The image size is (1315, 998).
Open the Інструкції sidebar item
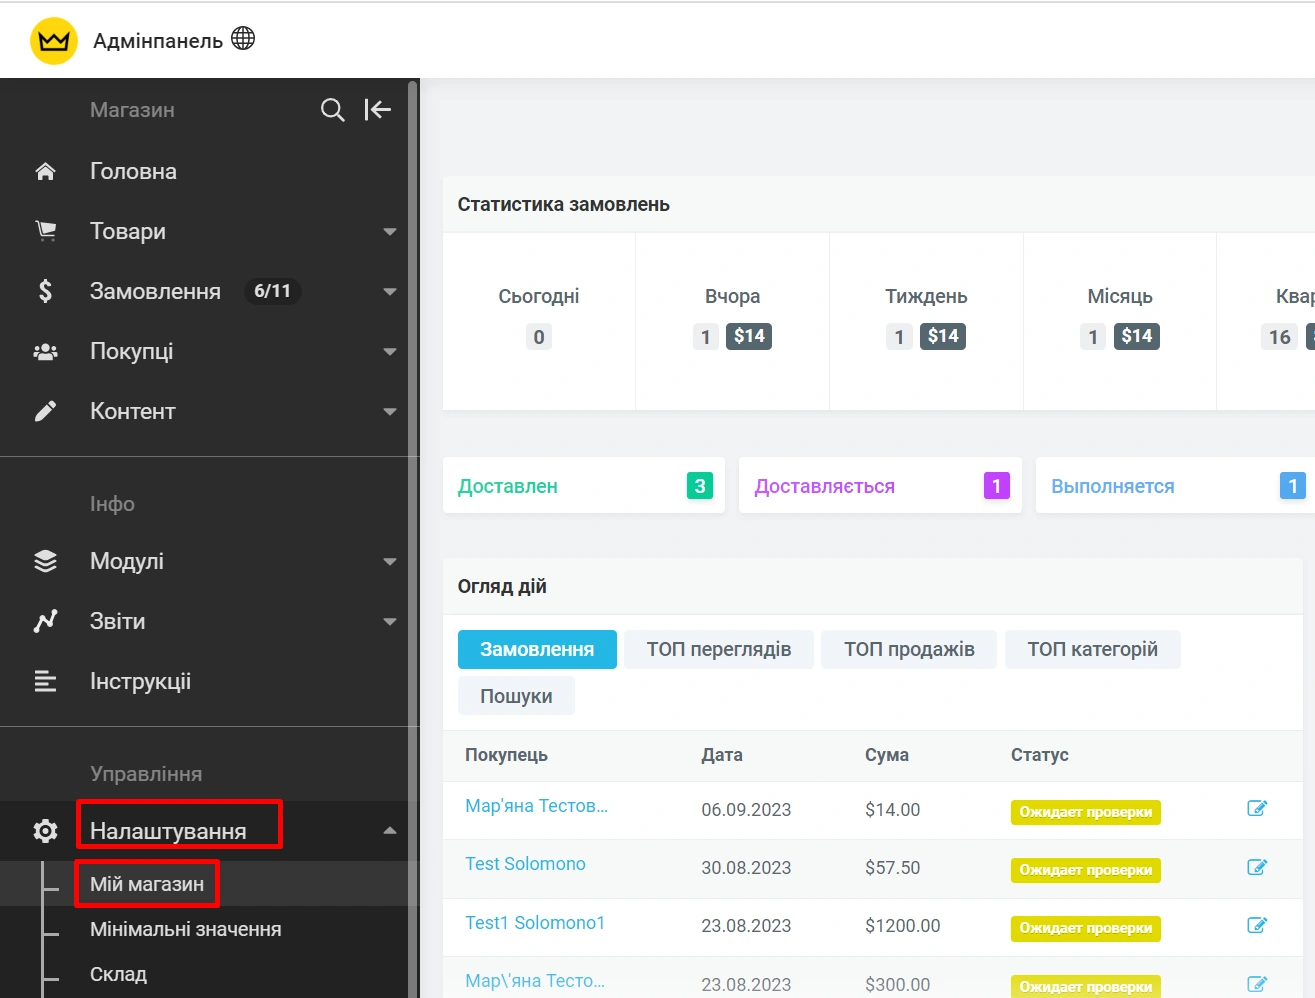(140, 682)
